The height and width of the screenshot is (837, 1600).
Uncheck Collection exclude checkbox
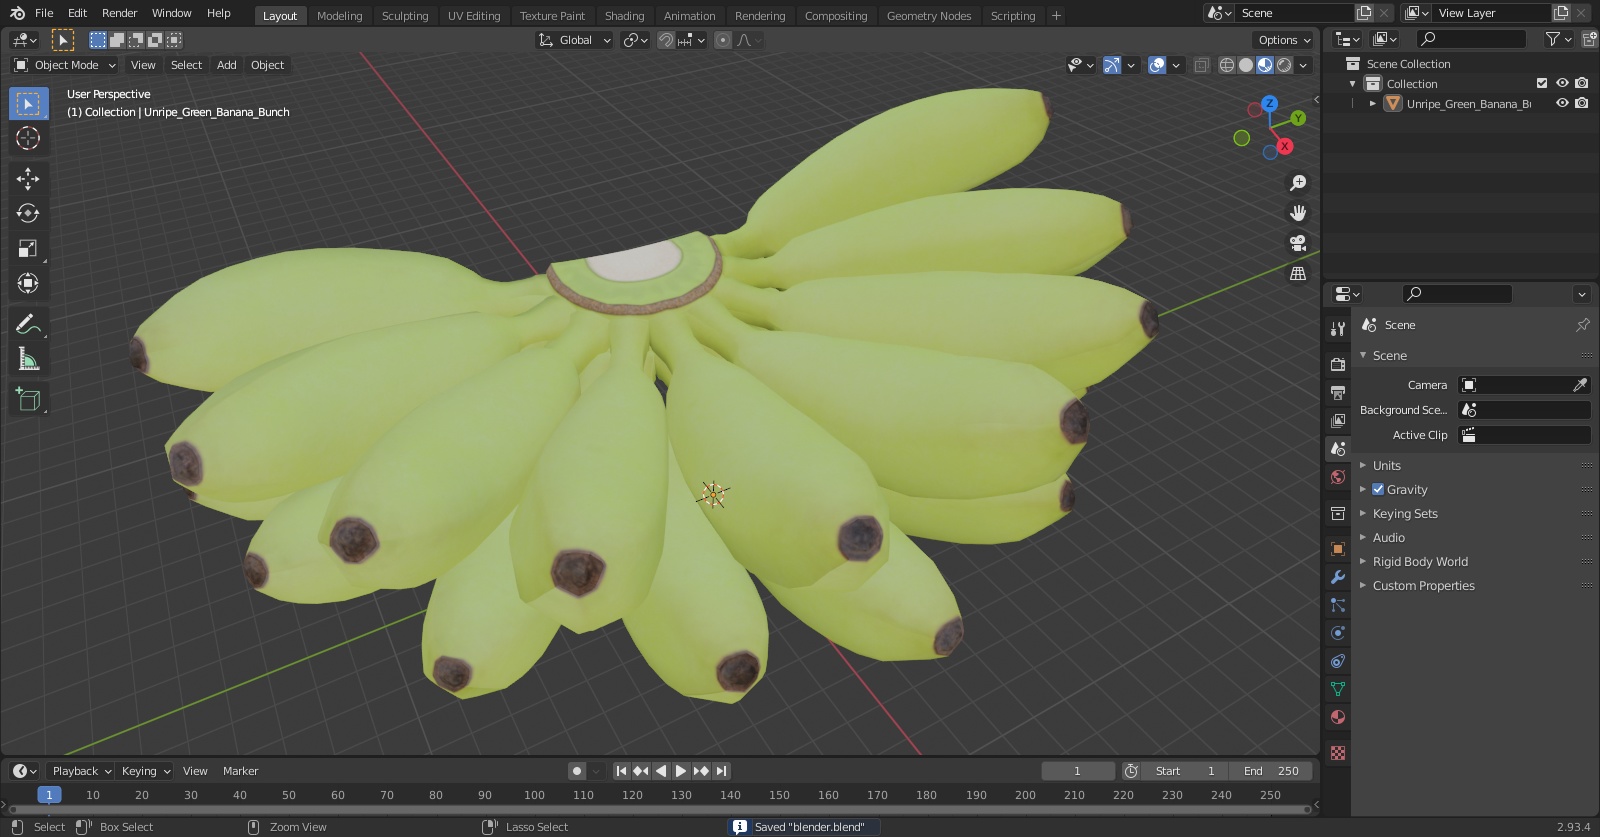pos(1542,83)
